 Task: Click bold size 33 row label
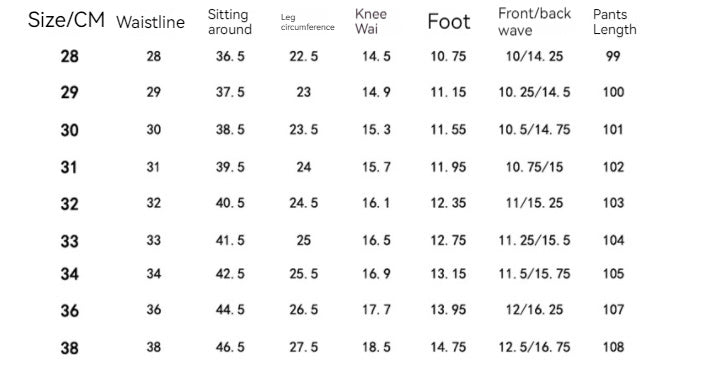70,241
